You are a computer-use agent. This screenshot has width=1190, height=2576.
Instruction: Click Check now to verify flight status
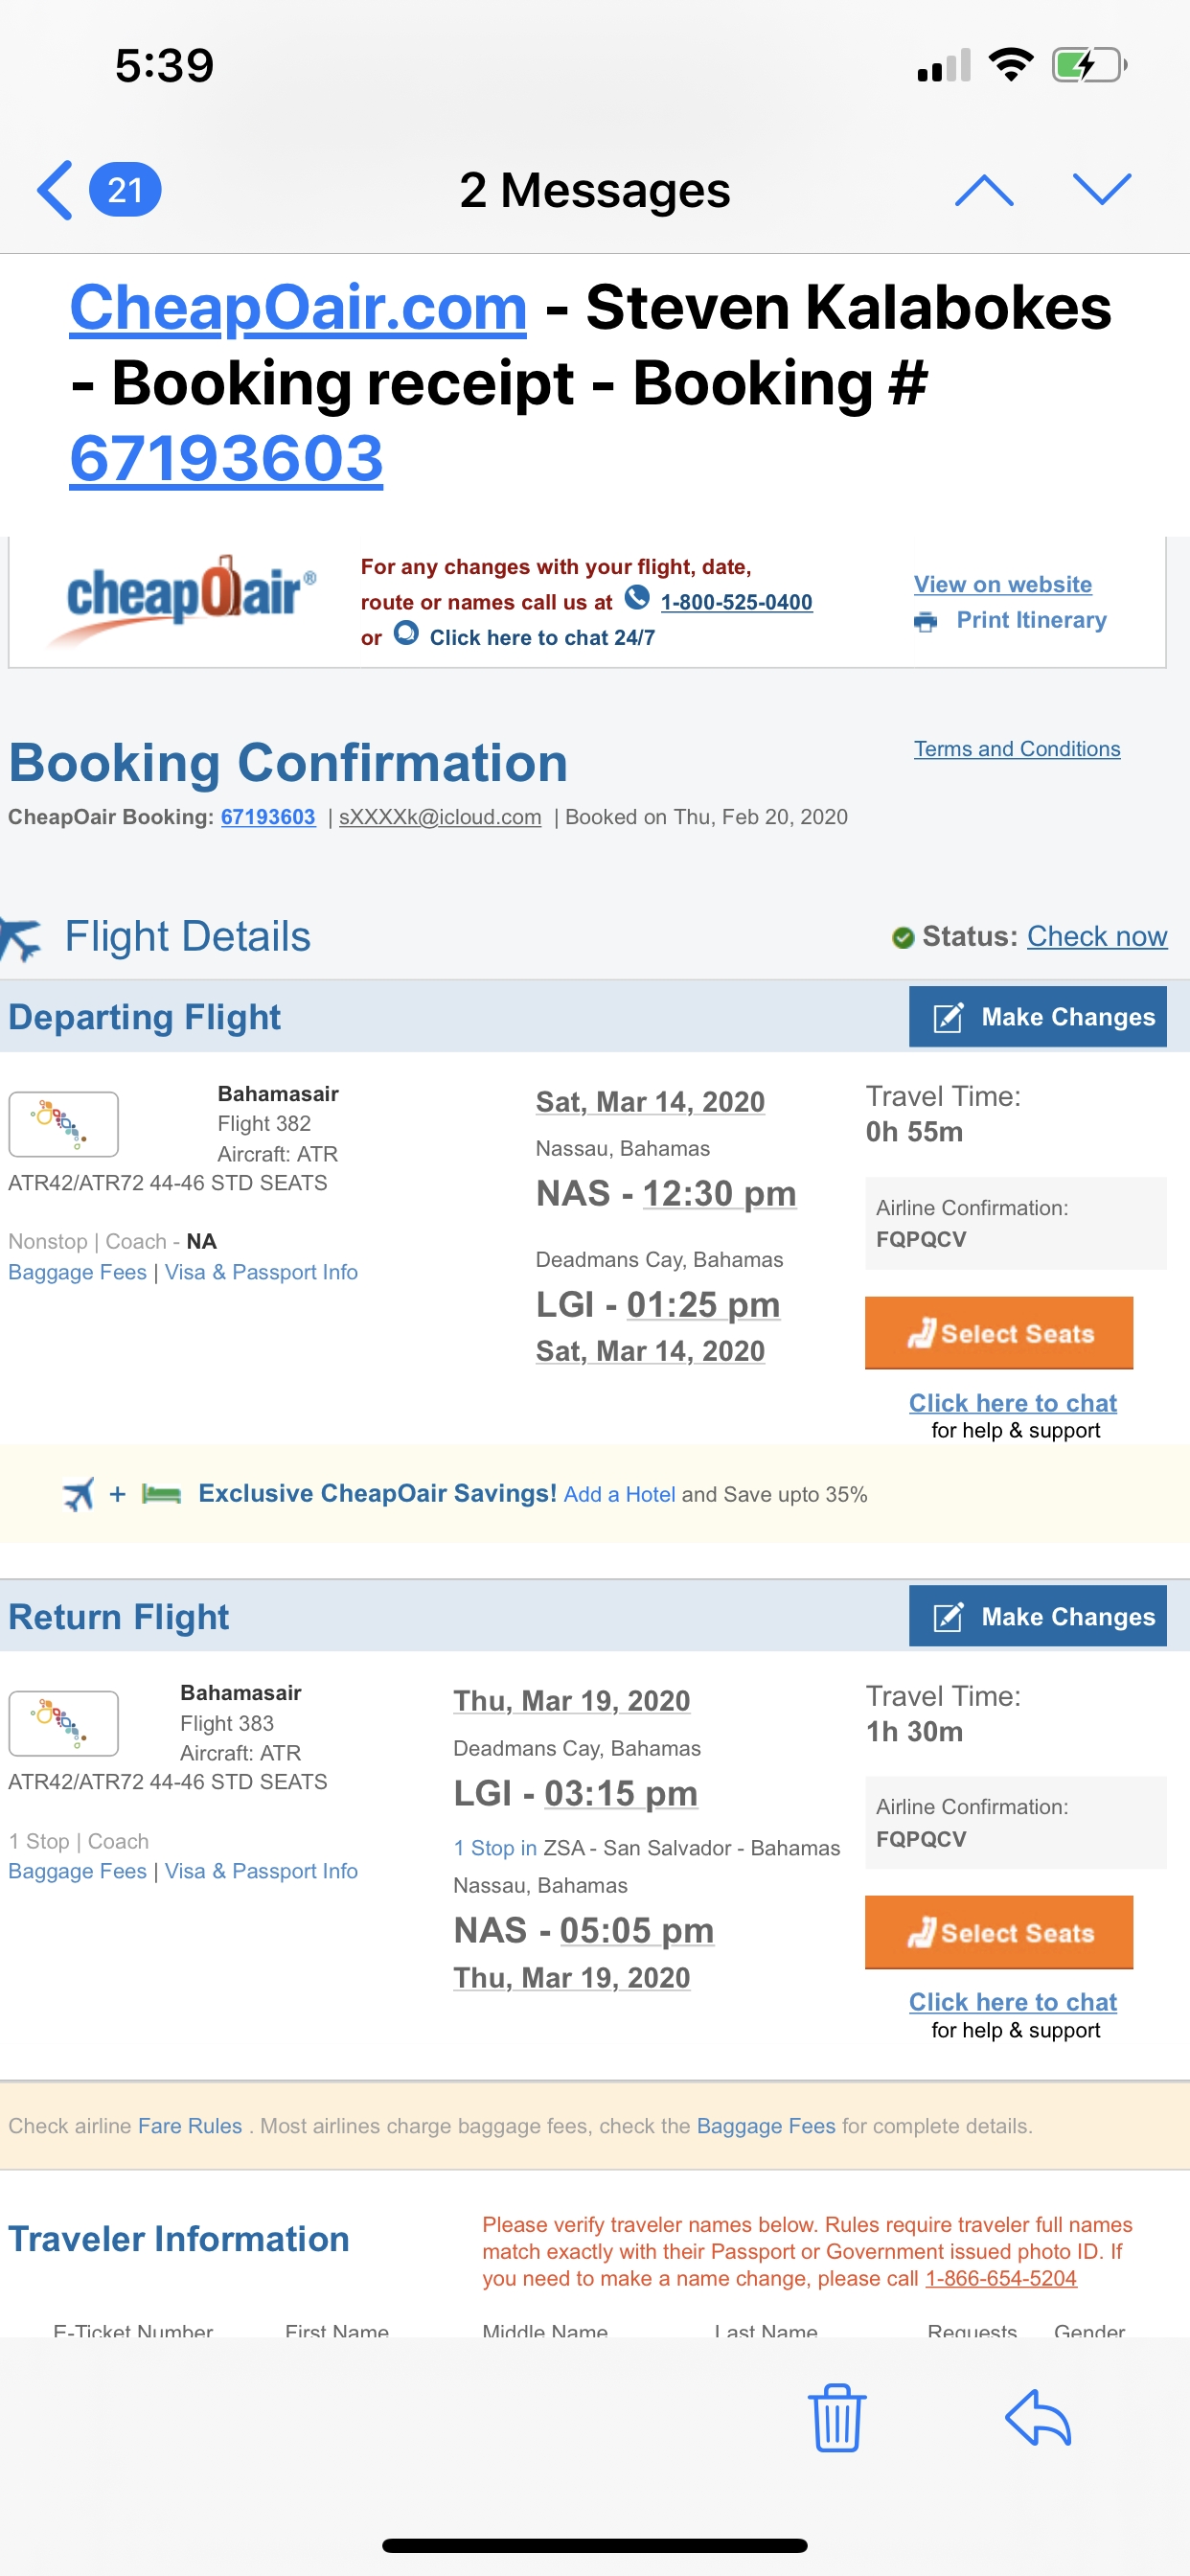(1097, 937)
